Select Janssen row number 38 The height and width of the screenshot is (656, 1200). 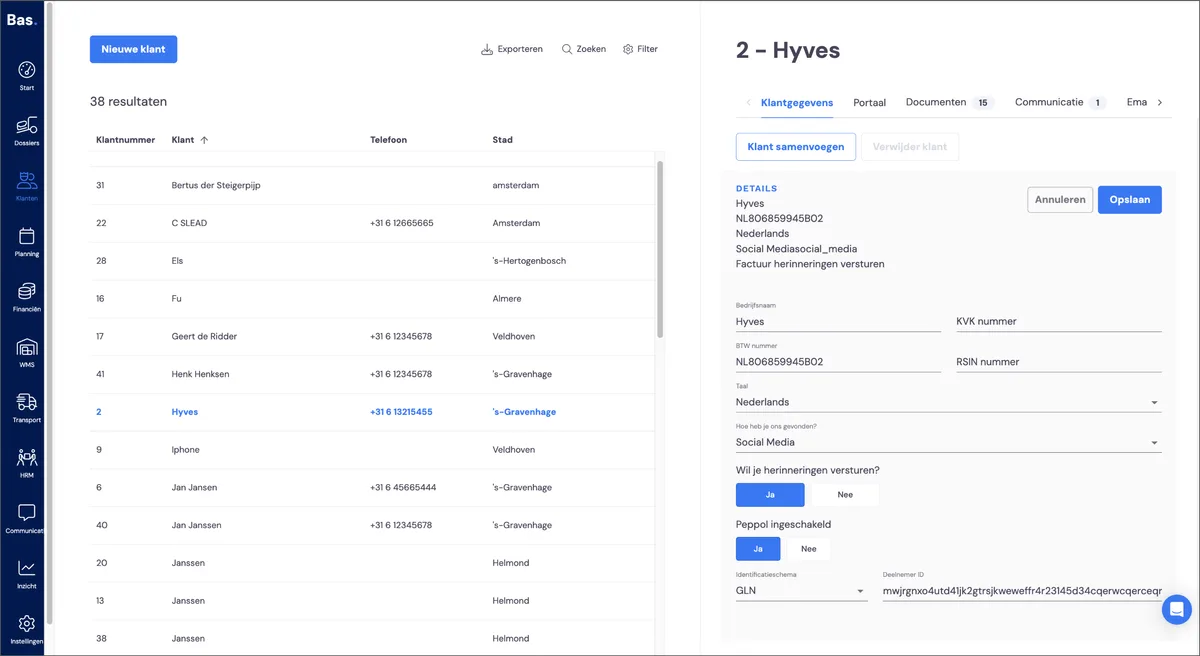pyautogui.click(x=372, y=639)
